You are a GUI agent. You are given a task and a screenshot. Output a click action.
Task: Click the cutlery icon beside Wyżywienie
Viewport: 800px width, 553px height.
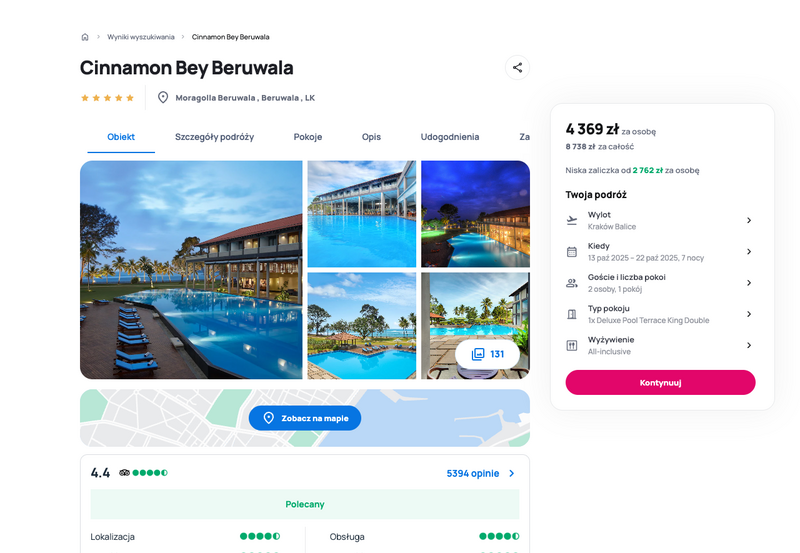tap(572, 345)
